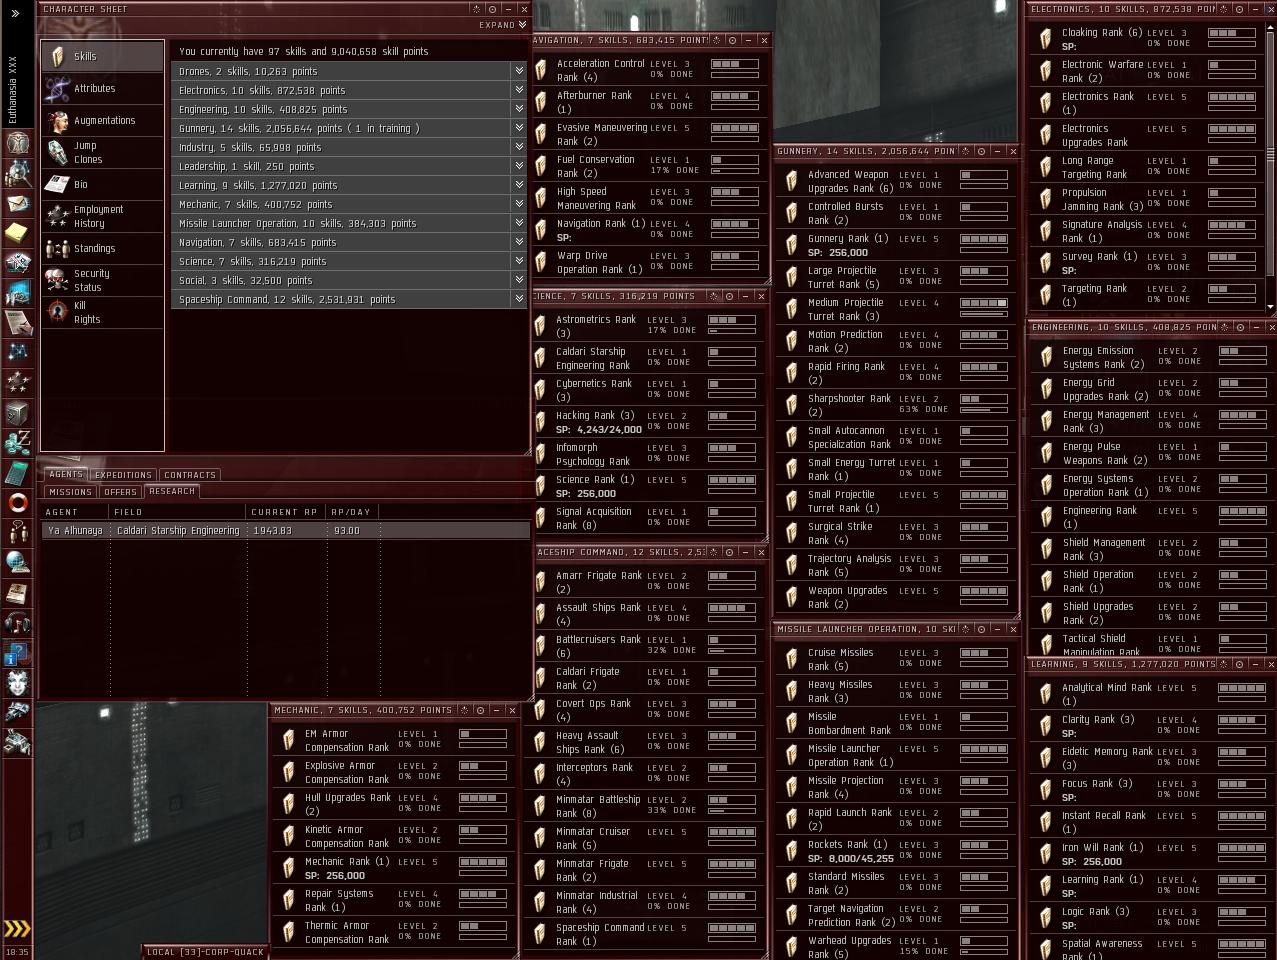Click the Expand all chevron
The image size is (1277, 960).
(x=522, y=25)
